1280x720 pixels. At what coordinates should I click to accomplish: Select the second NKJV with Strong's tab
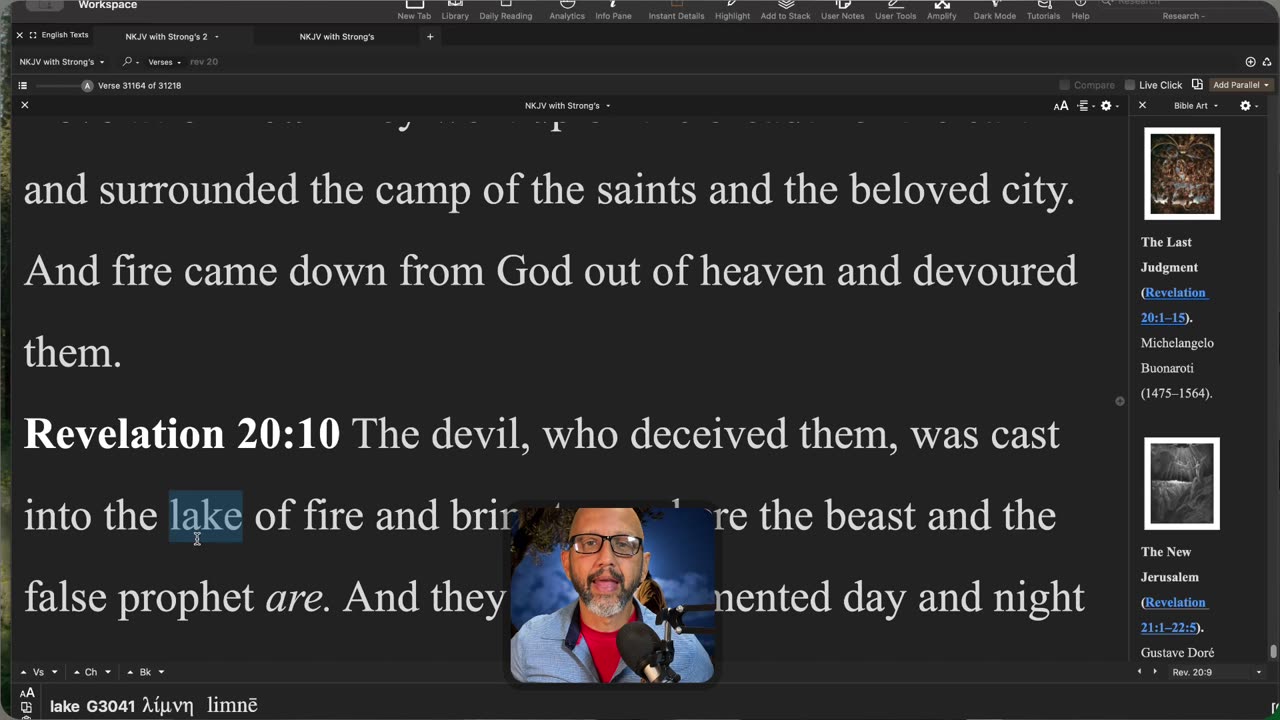337,37
